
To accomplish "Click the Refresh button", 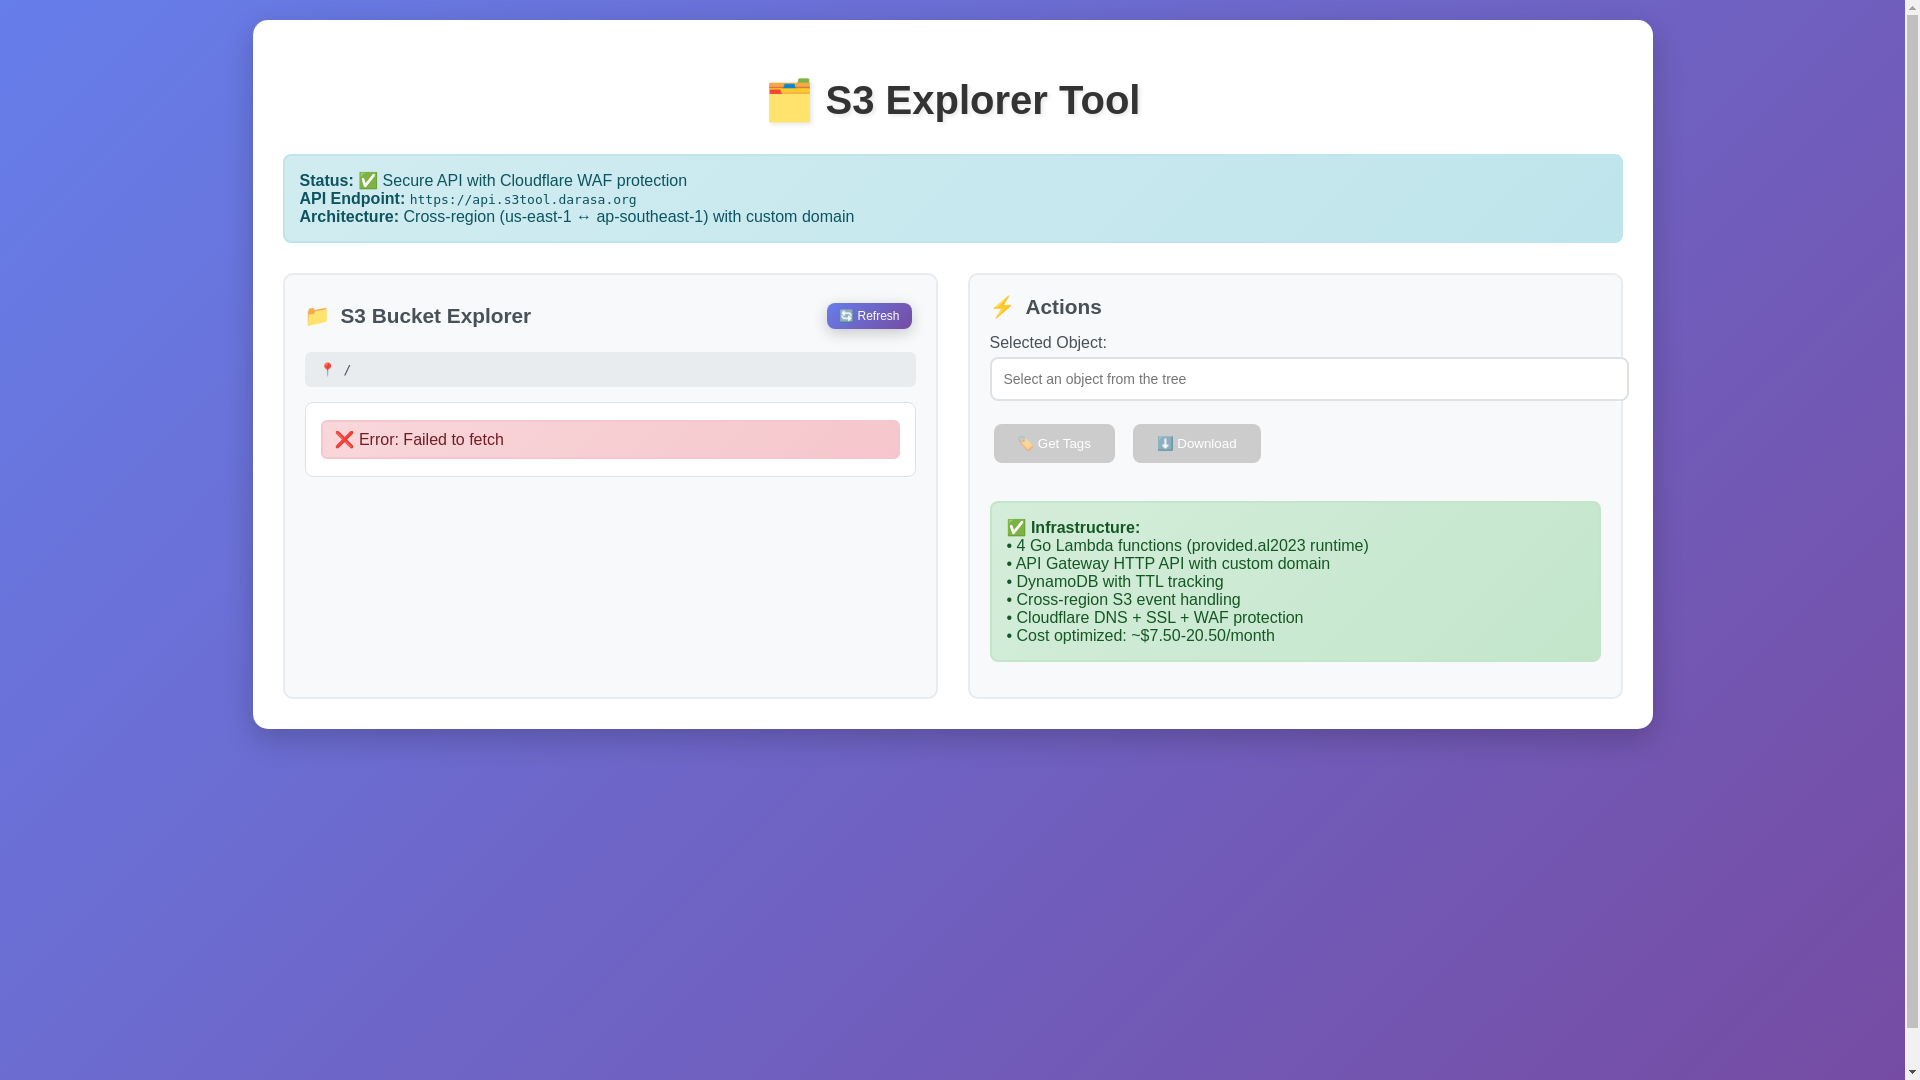I will tap(868, 316).
